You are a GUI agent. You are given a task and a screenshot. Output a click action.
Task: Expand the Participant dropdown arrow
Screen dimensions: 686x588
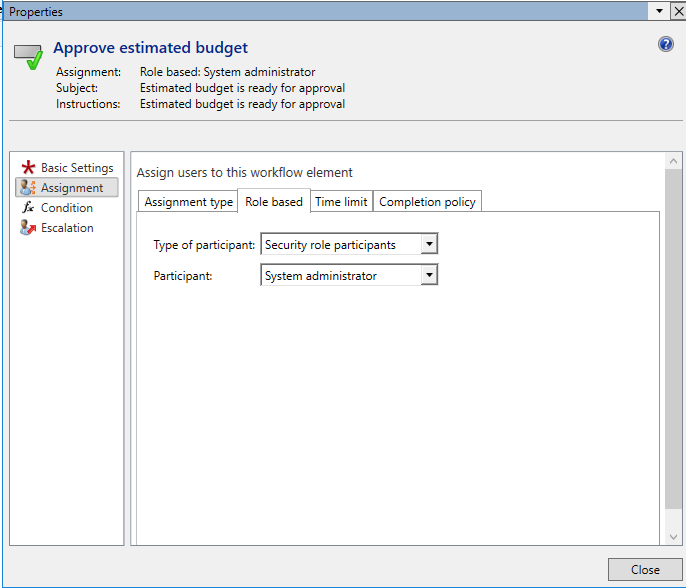coord(429,276)
